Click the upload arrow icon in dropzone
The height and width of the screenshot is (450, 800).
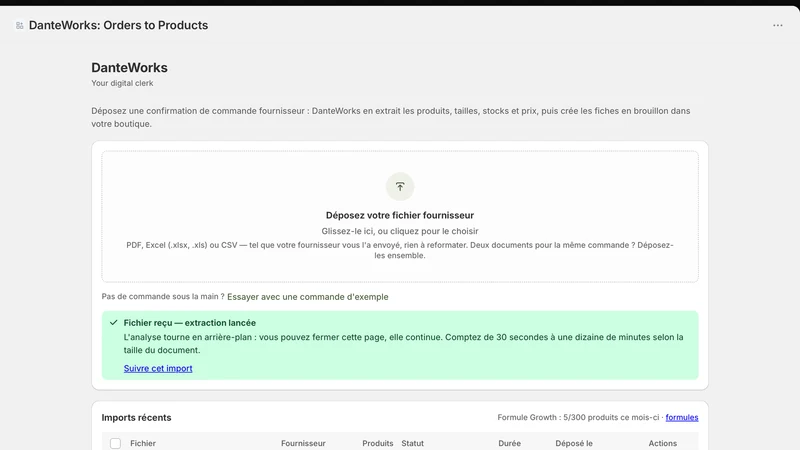coord(400,187)
